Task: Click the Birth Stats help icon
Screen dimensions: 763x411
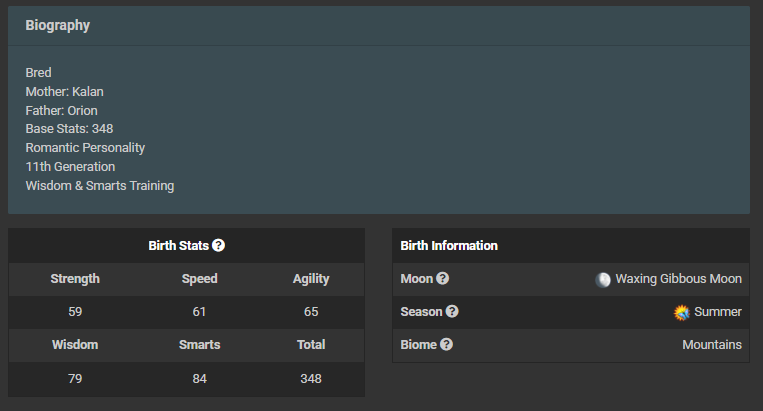Action: pyautogui.click(x=218, y=245)
